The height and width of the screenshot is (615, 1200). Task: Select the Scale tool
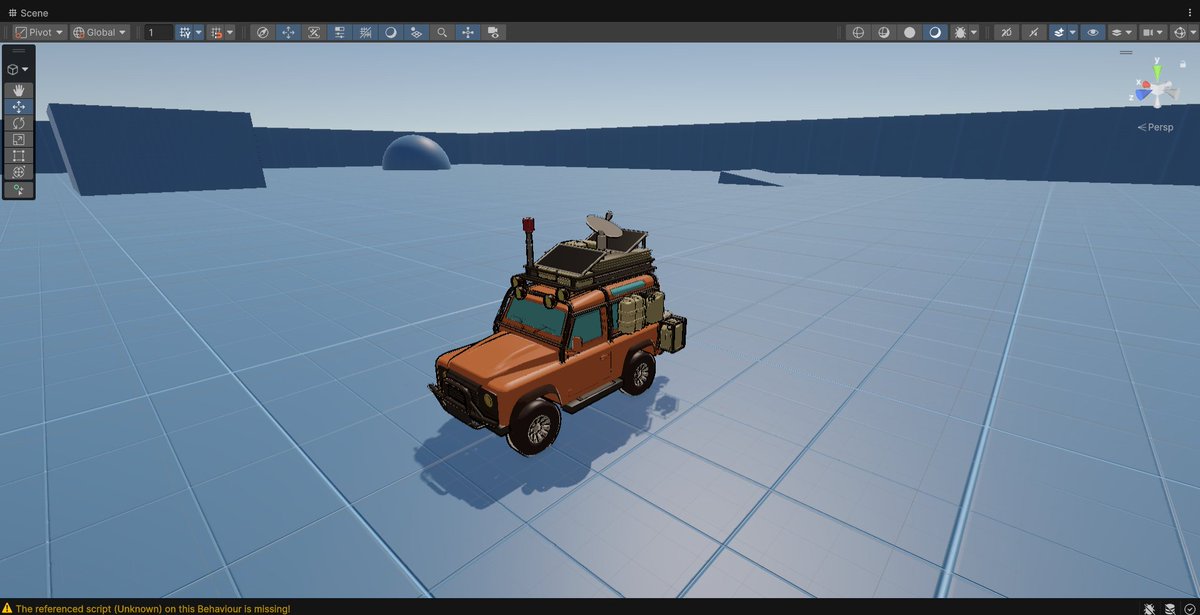coord(19,139)
